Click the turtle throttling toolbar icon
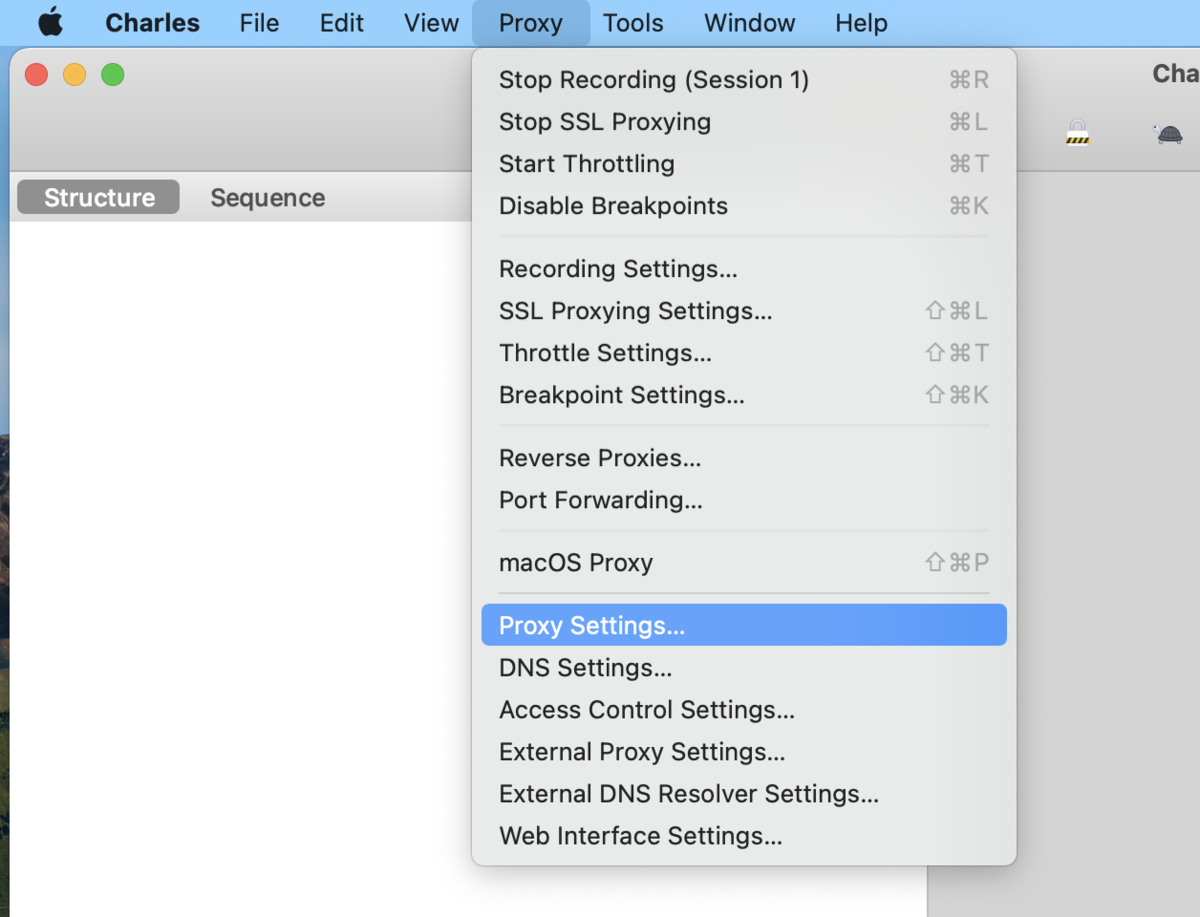Image resolution: width=1200 pixels, height=917 pixels. click(x=1167, y=134)
